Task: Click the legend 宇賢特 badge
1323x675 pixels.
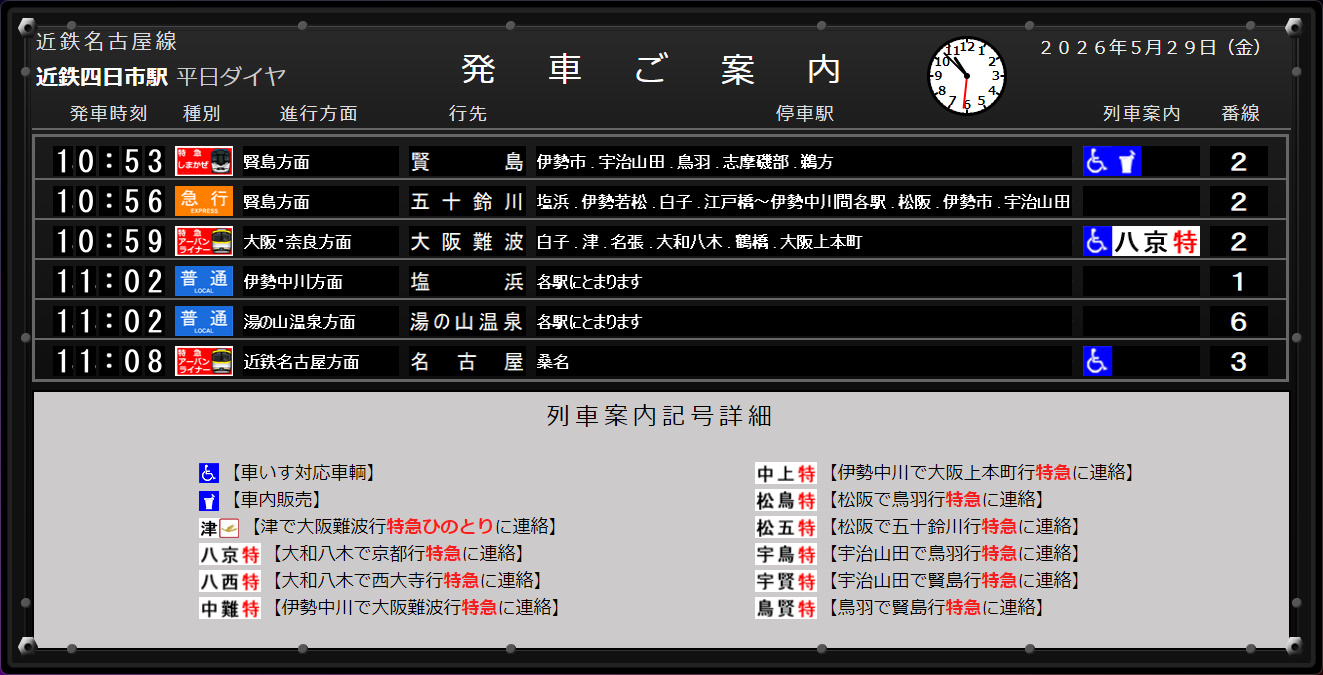Action: [x=786, y=581]
